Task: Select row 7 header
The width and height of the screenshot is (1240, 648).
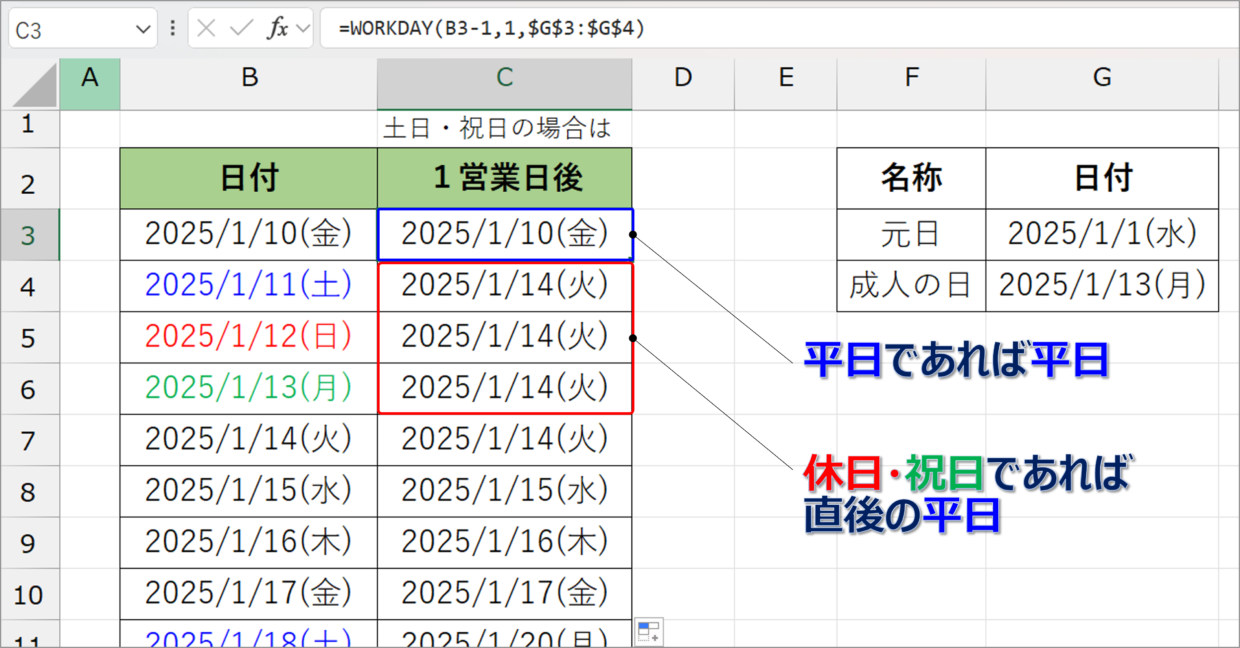Action: 28,440
